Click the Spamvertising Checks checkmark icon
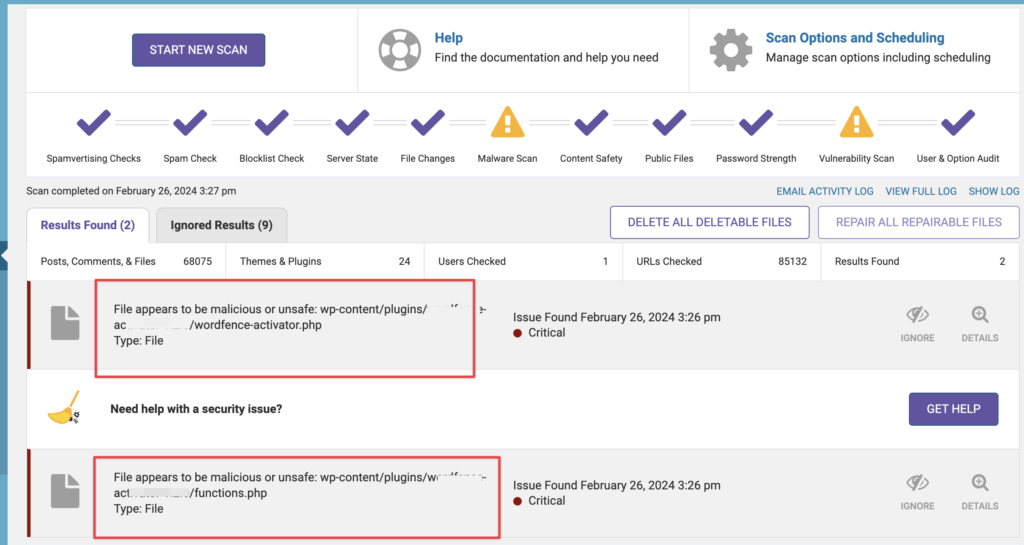Image resolution: width=1024 pixels, height=545 pixels. coord(93,123)
